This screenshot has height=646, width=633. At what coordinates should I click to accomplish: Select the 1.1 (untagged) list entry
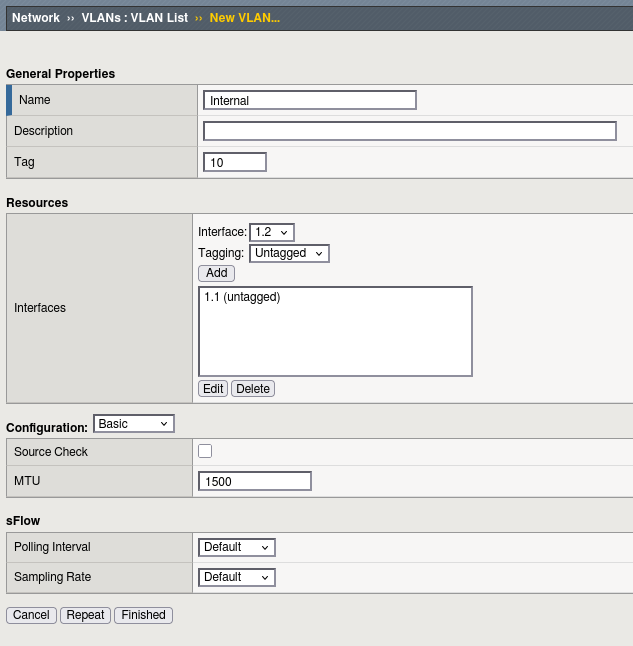pyautogui.click(x=242, y=297)
